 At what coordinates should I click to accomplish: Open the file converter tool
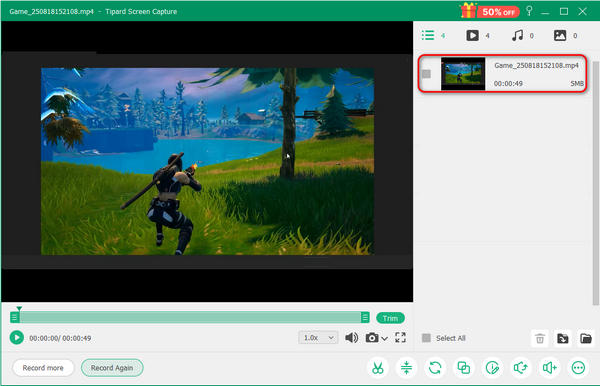(x=435, y=368)
